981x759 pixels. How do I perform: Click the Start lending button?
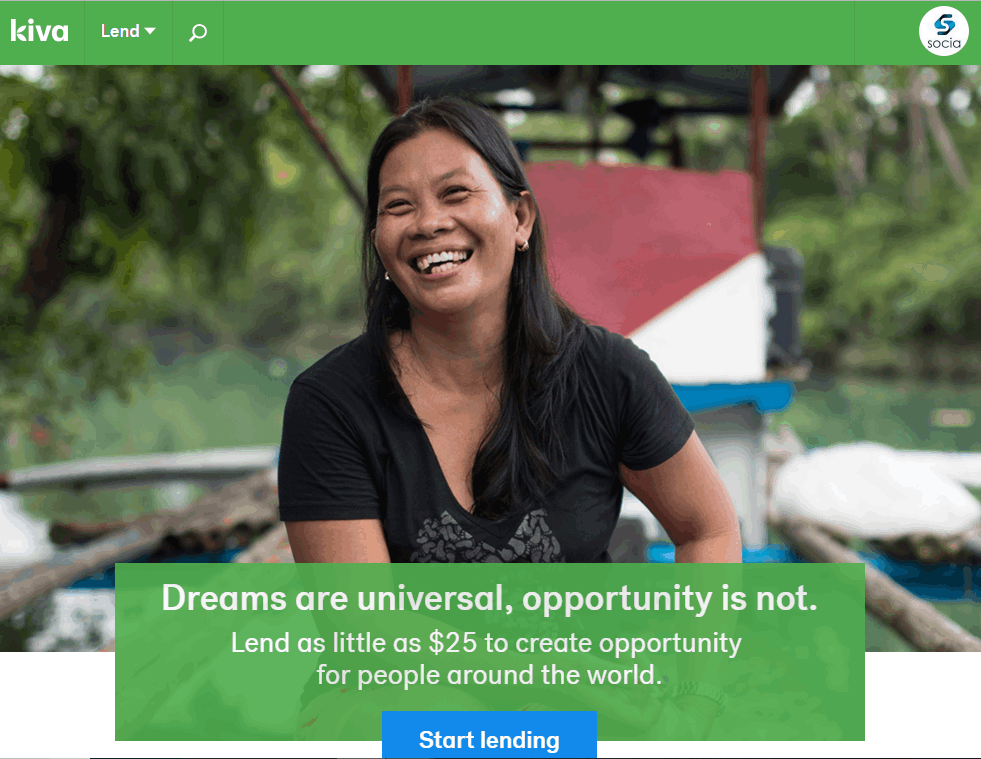489,735
